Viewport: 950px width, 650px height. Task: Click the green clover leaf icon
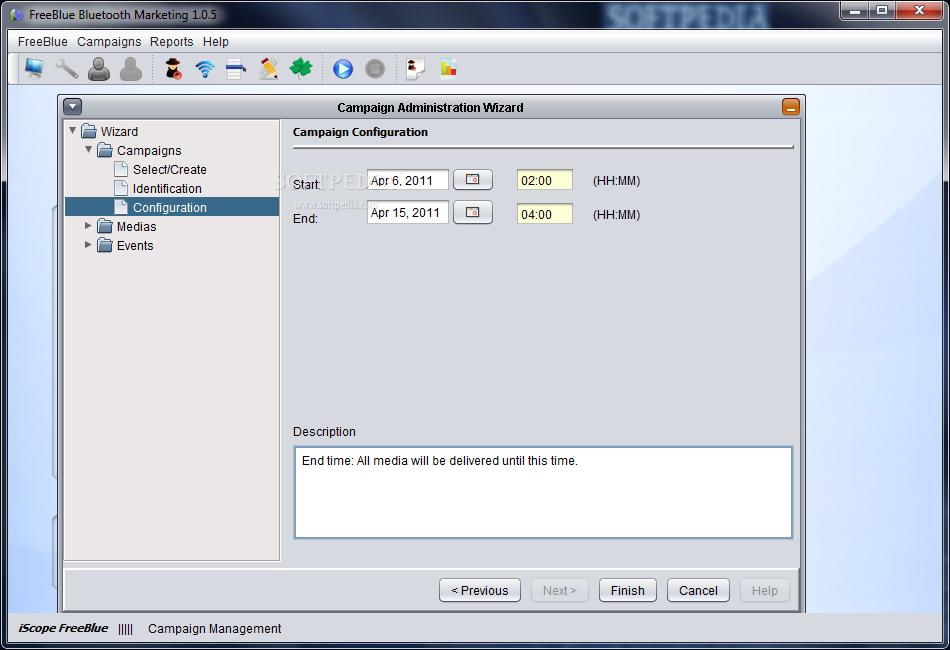(x=301, y=68)
